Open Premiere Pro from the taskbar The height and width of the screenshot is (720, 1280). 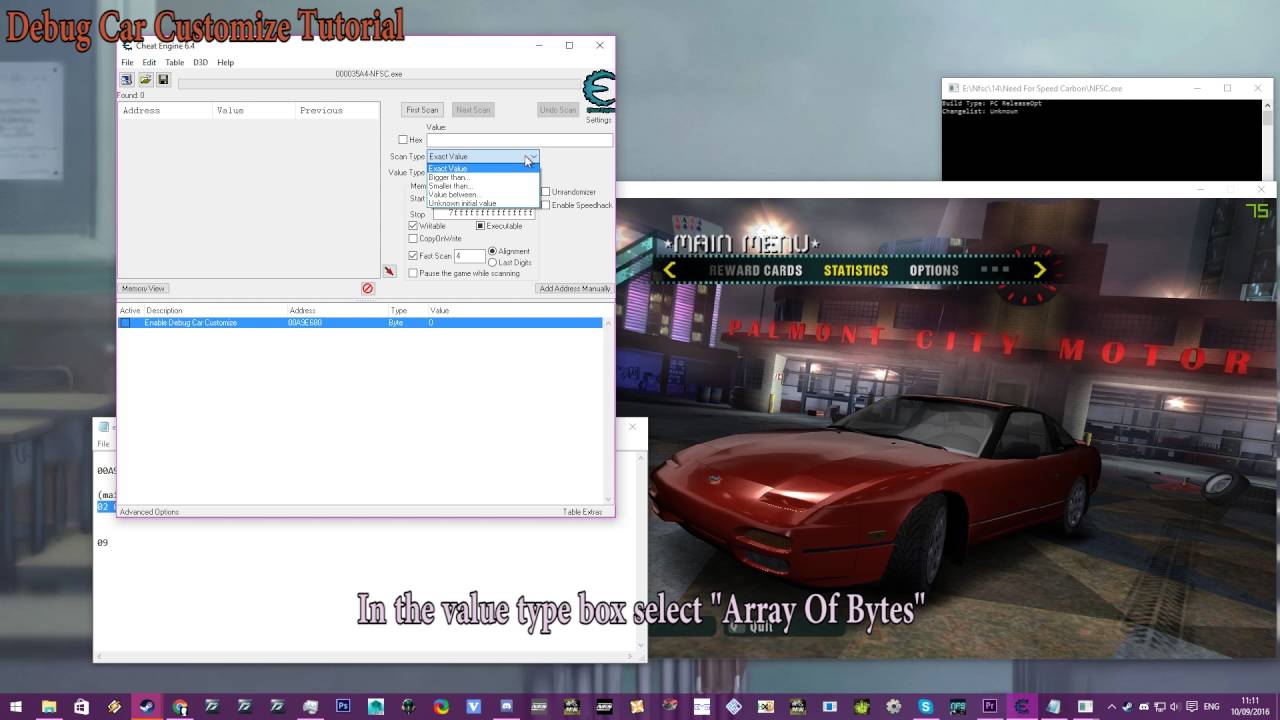pyautogui.click(x=990, y=706)
